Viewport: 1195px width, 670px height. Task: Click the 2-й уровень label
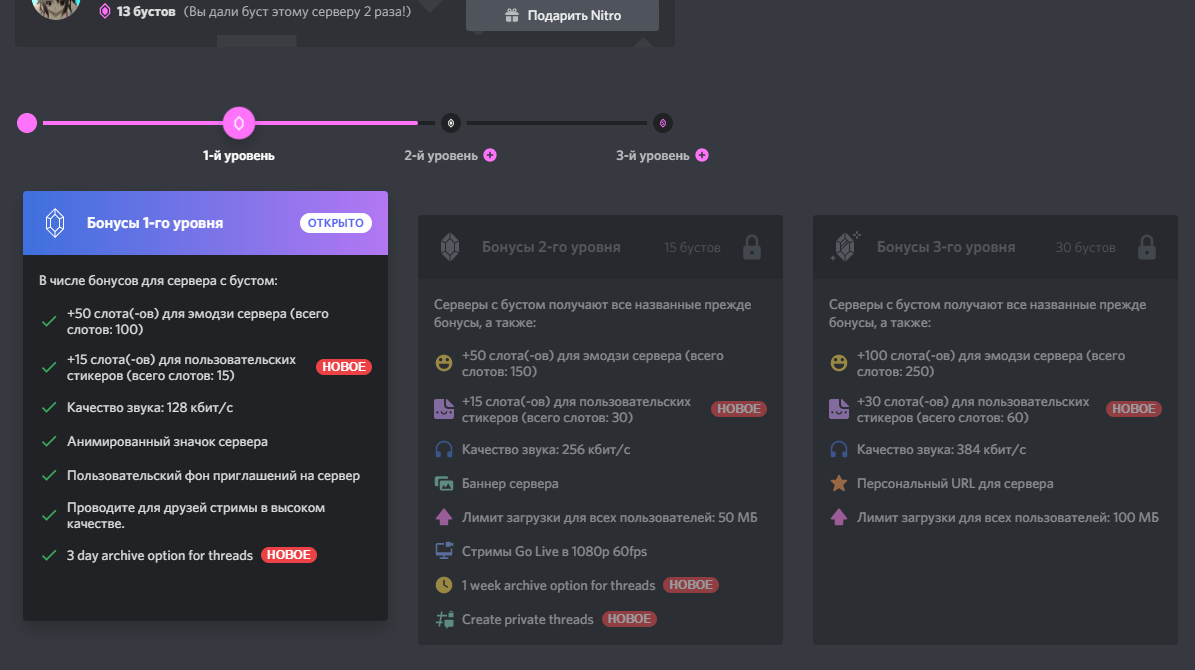[x=441, y=155]
